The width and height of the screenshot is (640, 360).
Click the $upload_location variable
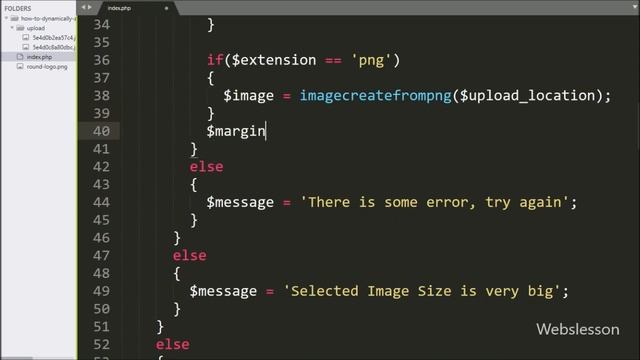(528, 96)
